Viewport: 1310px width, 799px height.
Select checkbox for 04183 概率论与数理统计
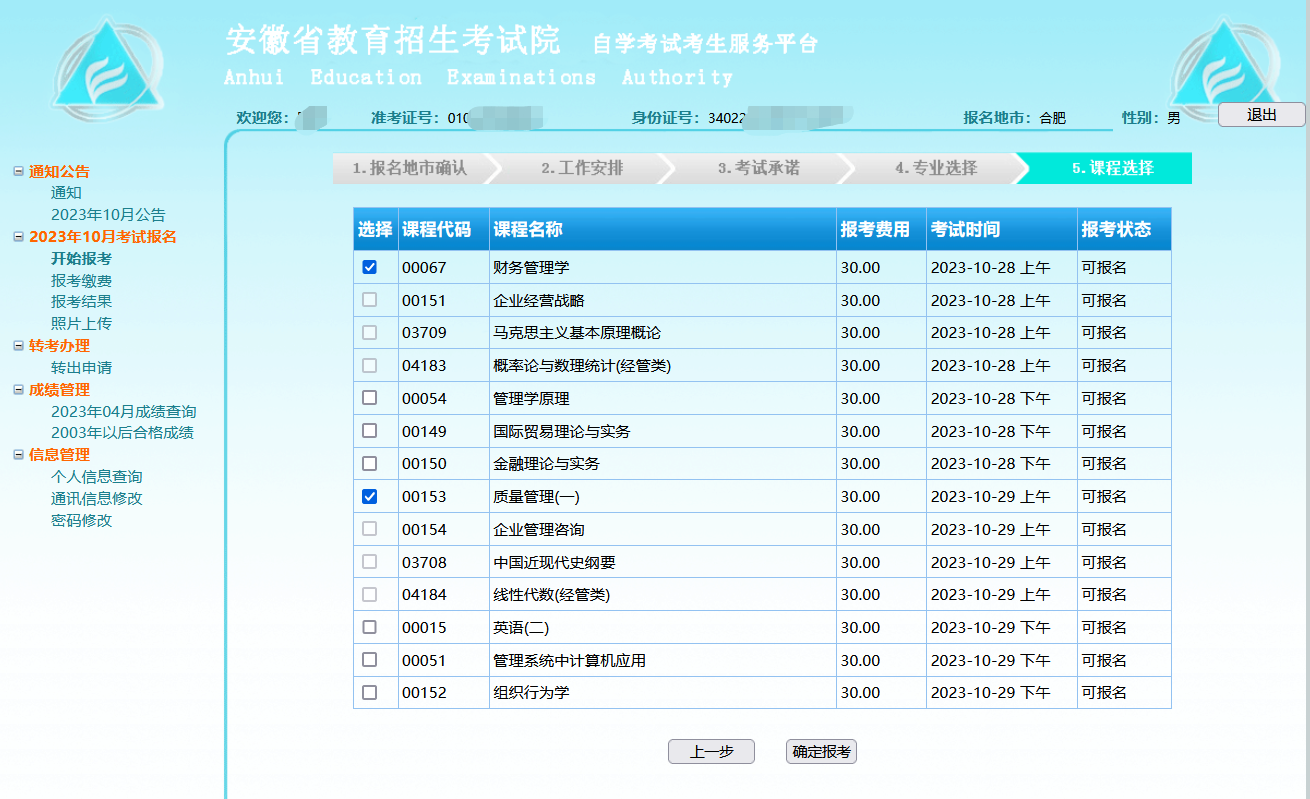[370, 365]
